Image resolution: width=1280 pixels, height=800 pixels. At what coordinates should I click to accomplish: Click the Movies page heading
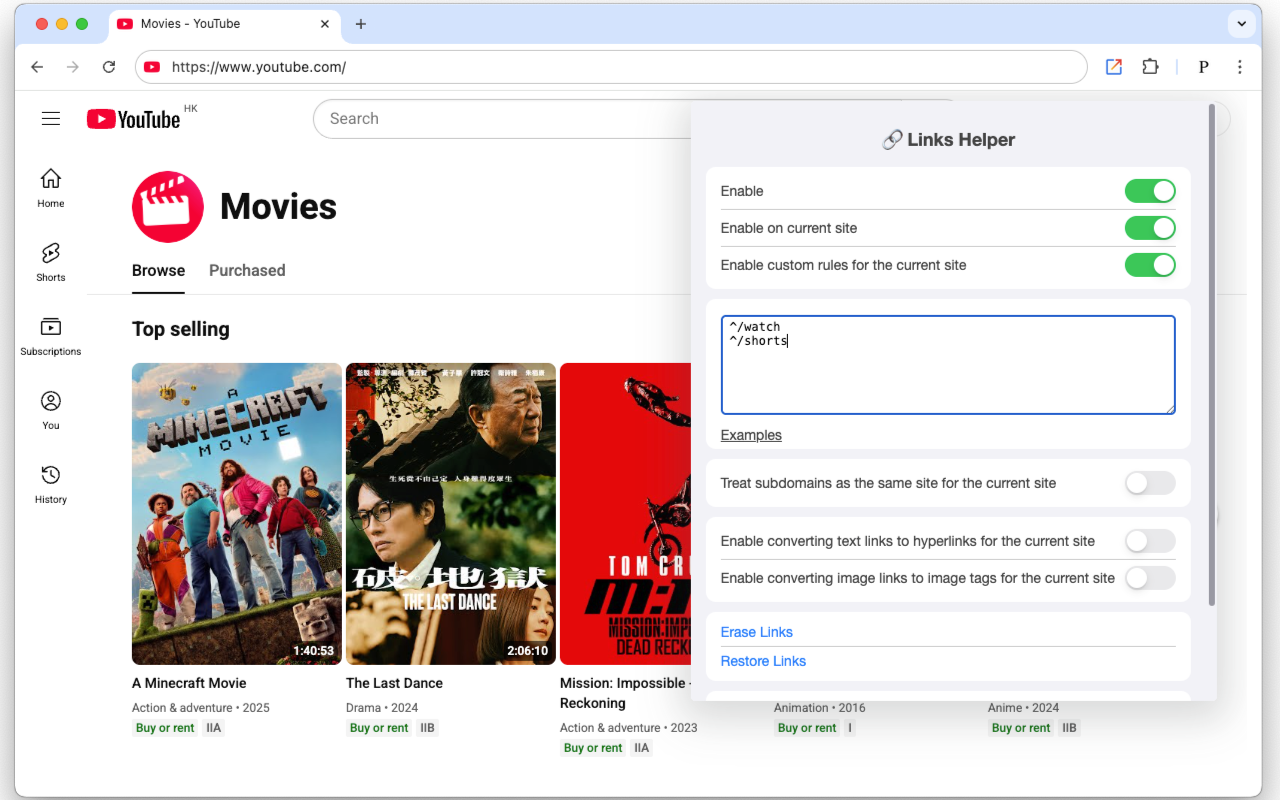click(x=278, y=206)
